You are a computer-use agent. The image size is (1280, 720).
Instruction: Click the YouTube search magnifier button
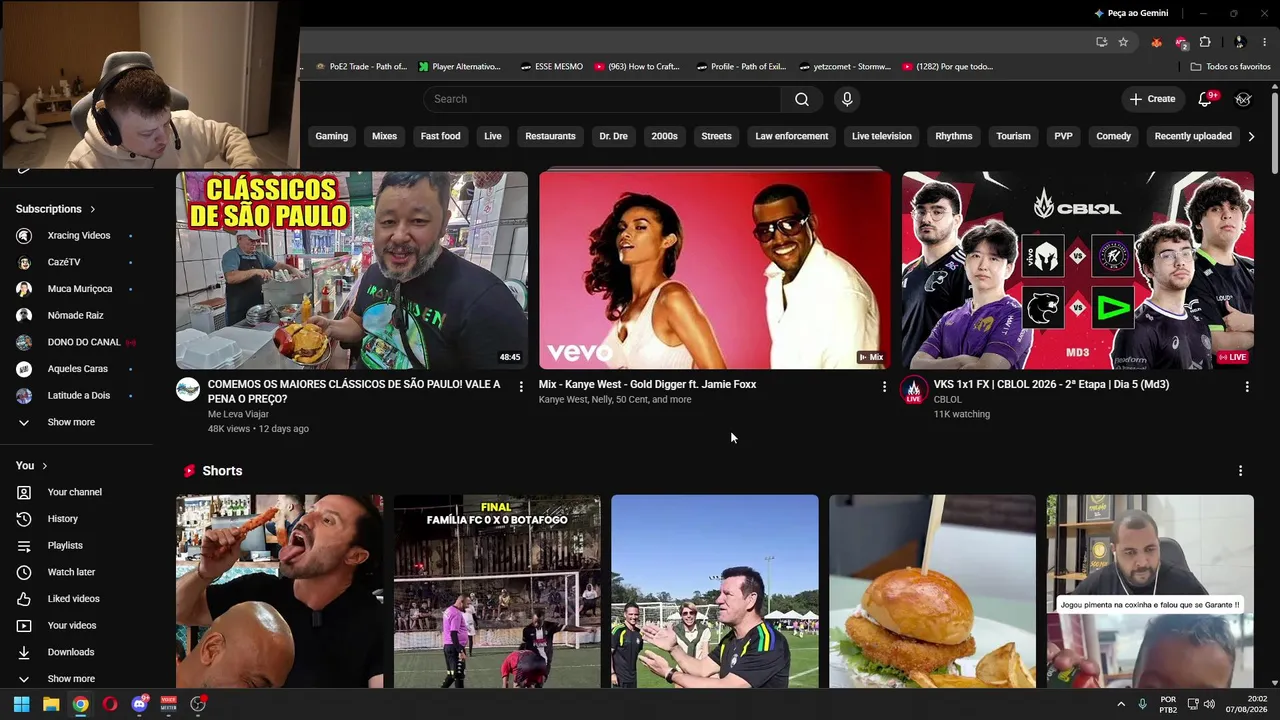pos(802,99)
